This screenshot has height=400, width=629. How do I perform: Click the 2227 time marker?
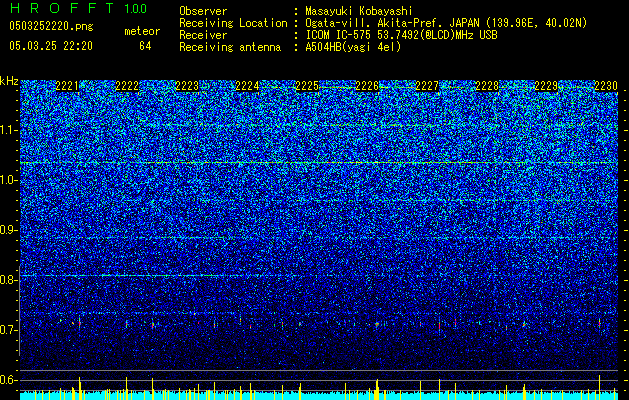tap(427, 86)
